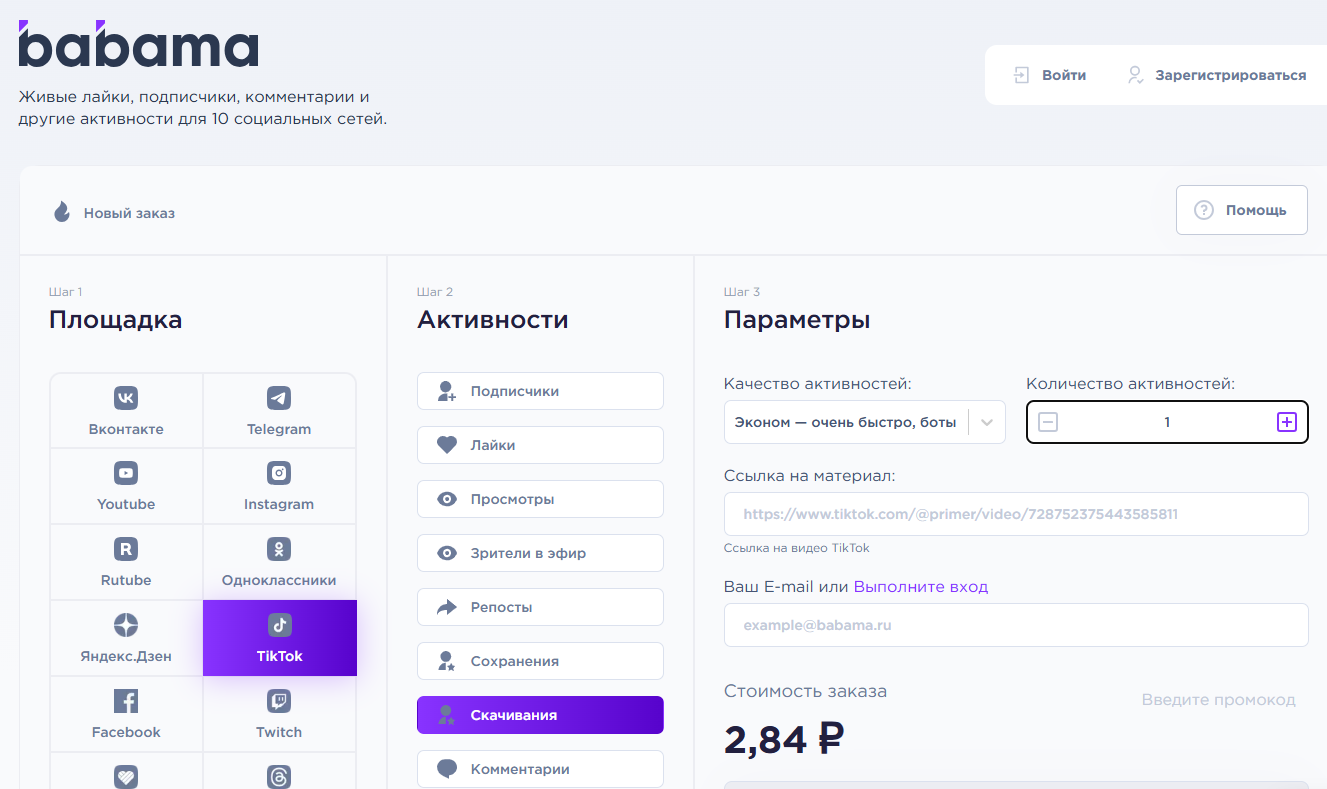Click the order price 2,84 ₽

[x=784, y=740]
